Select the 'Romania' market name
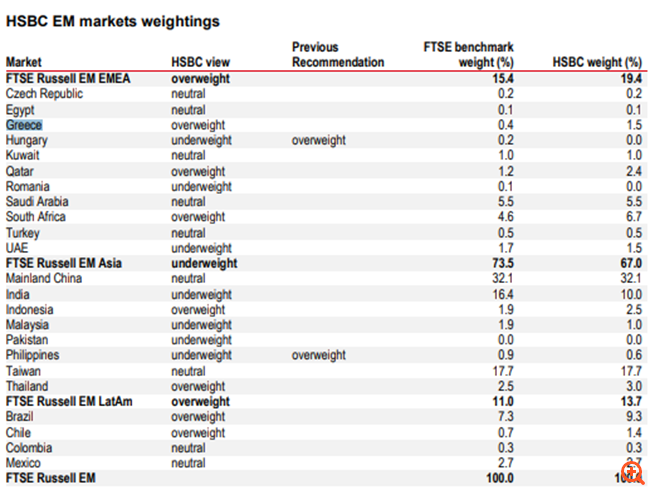 pos(27,186)
